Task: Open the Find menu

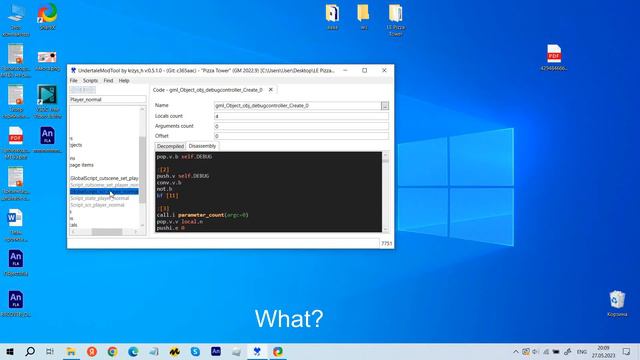Action: [108, 81]
